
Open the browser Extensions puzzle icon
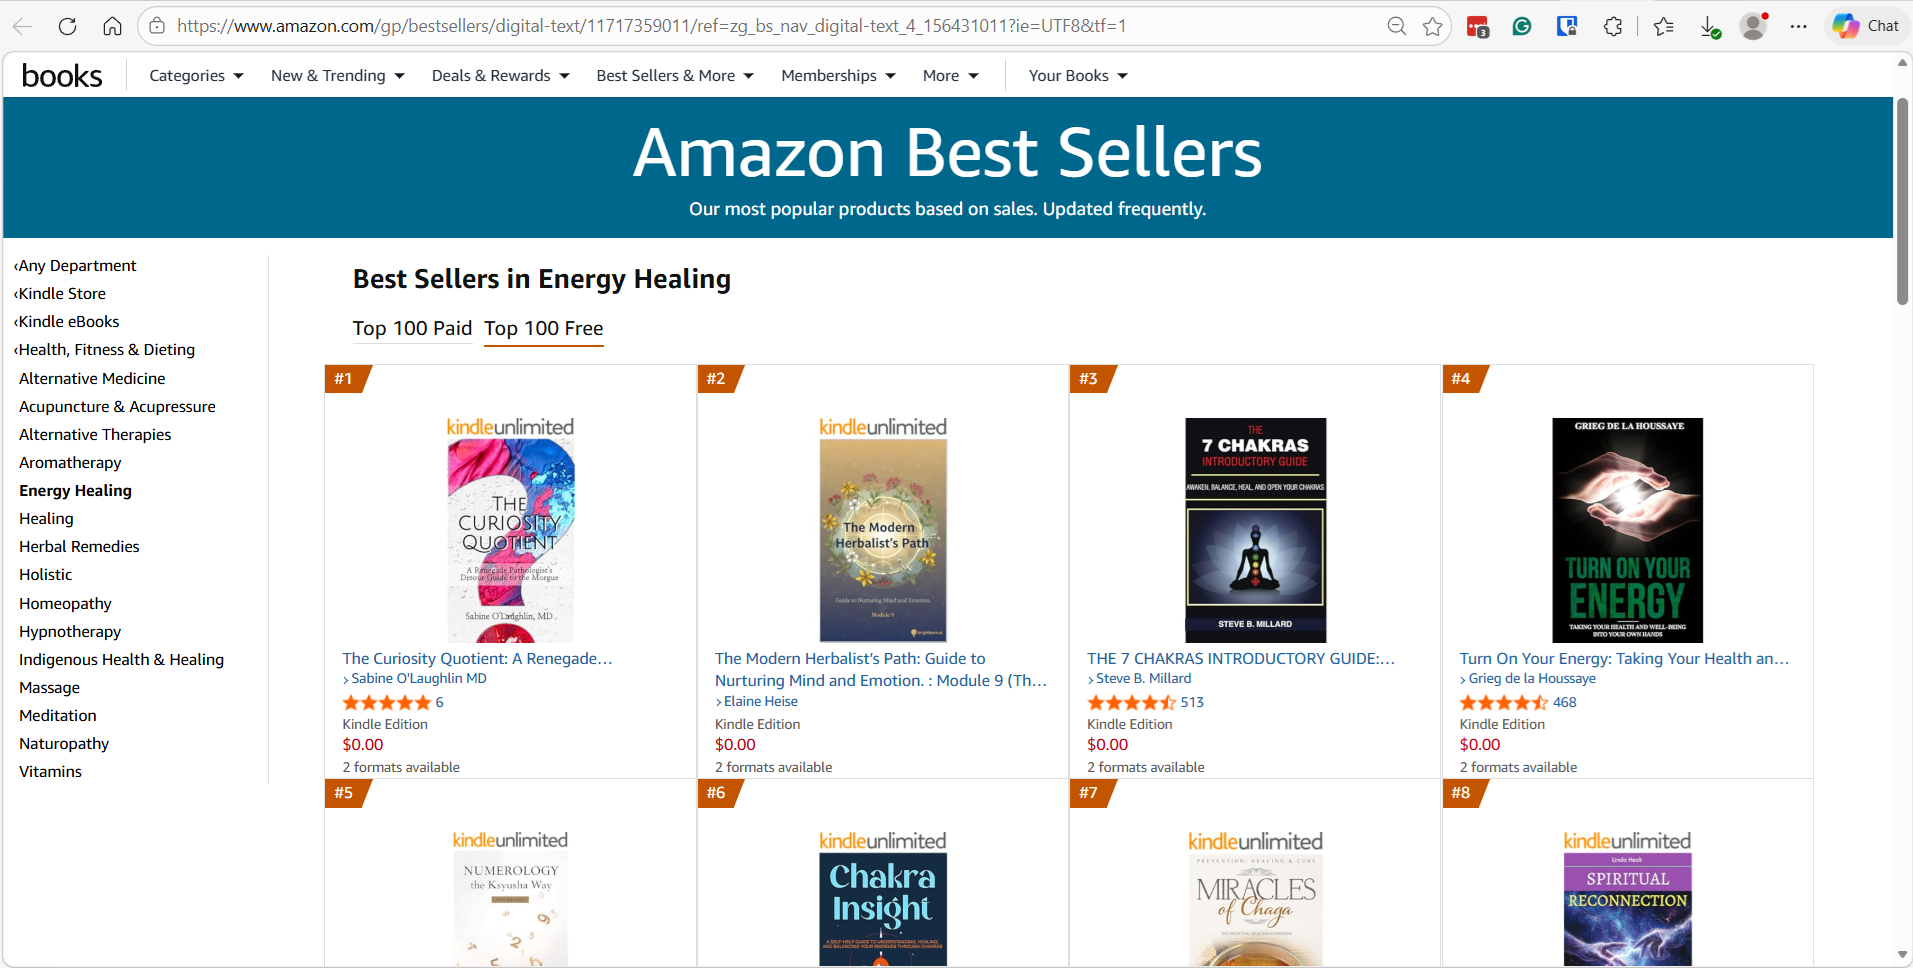coord(1612,26)
